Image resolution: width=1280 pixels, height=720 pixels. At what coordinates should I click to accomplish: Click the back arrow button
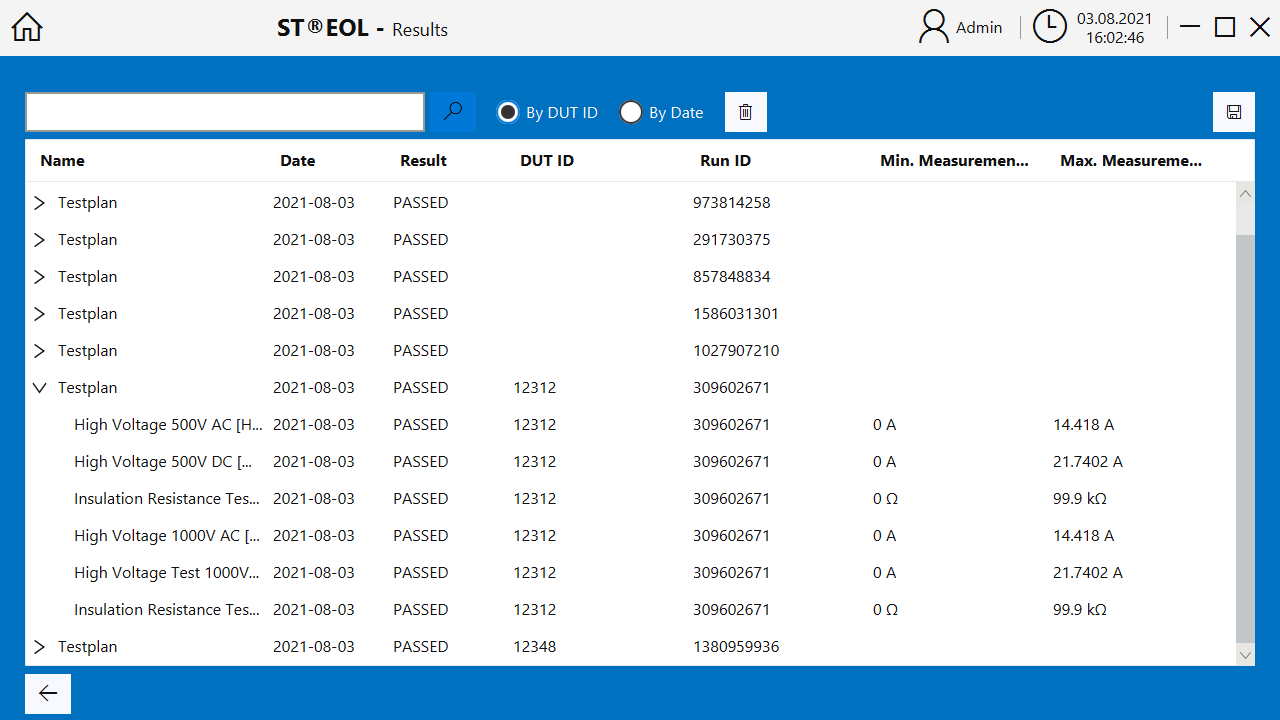(x=48, y=693)
